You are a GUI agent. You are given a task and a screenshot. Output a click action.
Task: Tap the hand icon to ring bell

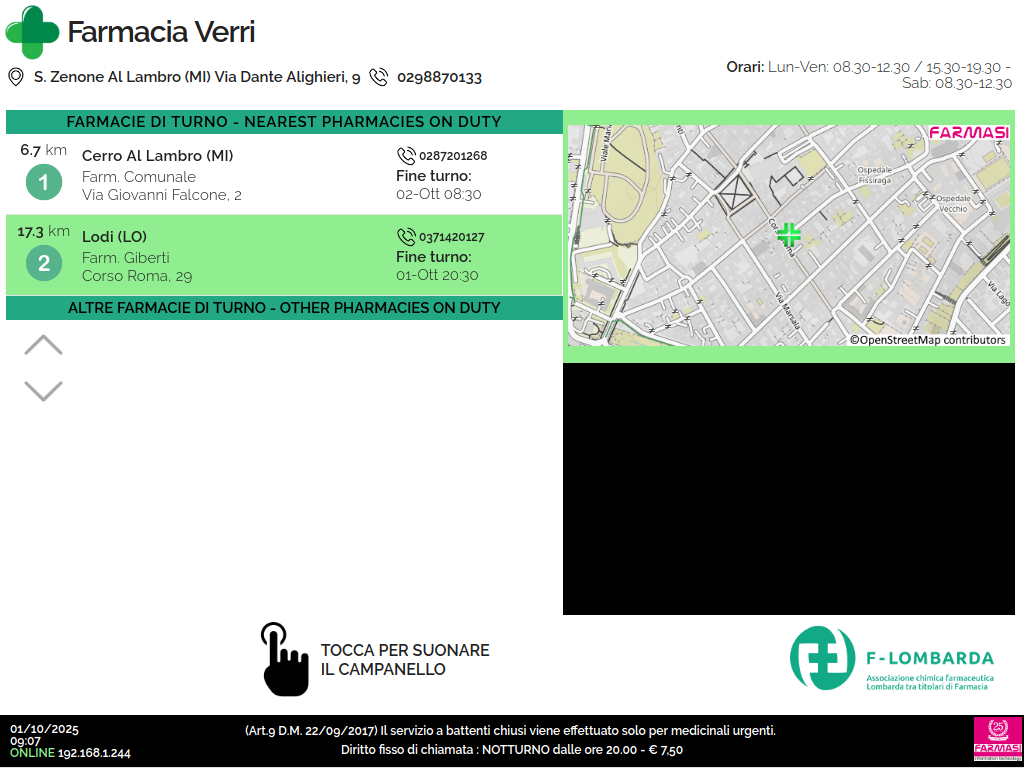[284, 659]
